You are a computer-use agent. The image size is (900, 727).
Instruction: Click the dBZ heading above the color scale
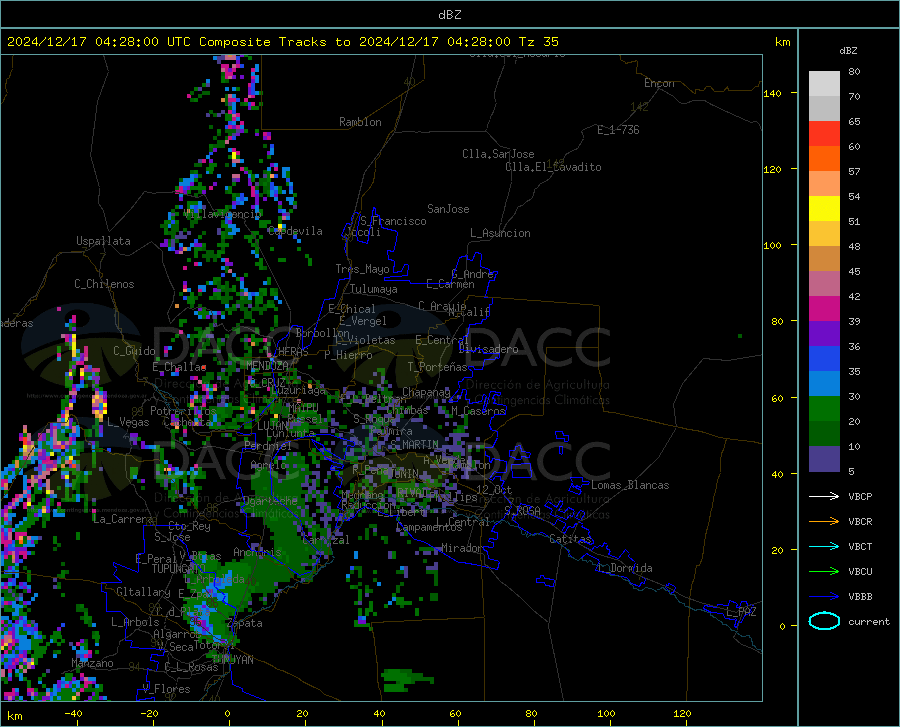848,50
